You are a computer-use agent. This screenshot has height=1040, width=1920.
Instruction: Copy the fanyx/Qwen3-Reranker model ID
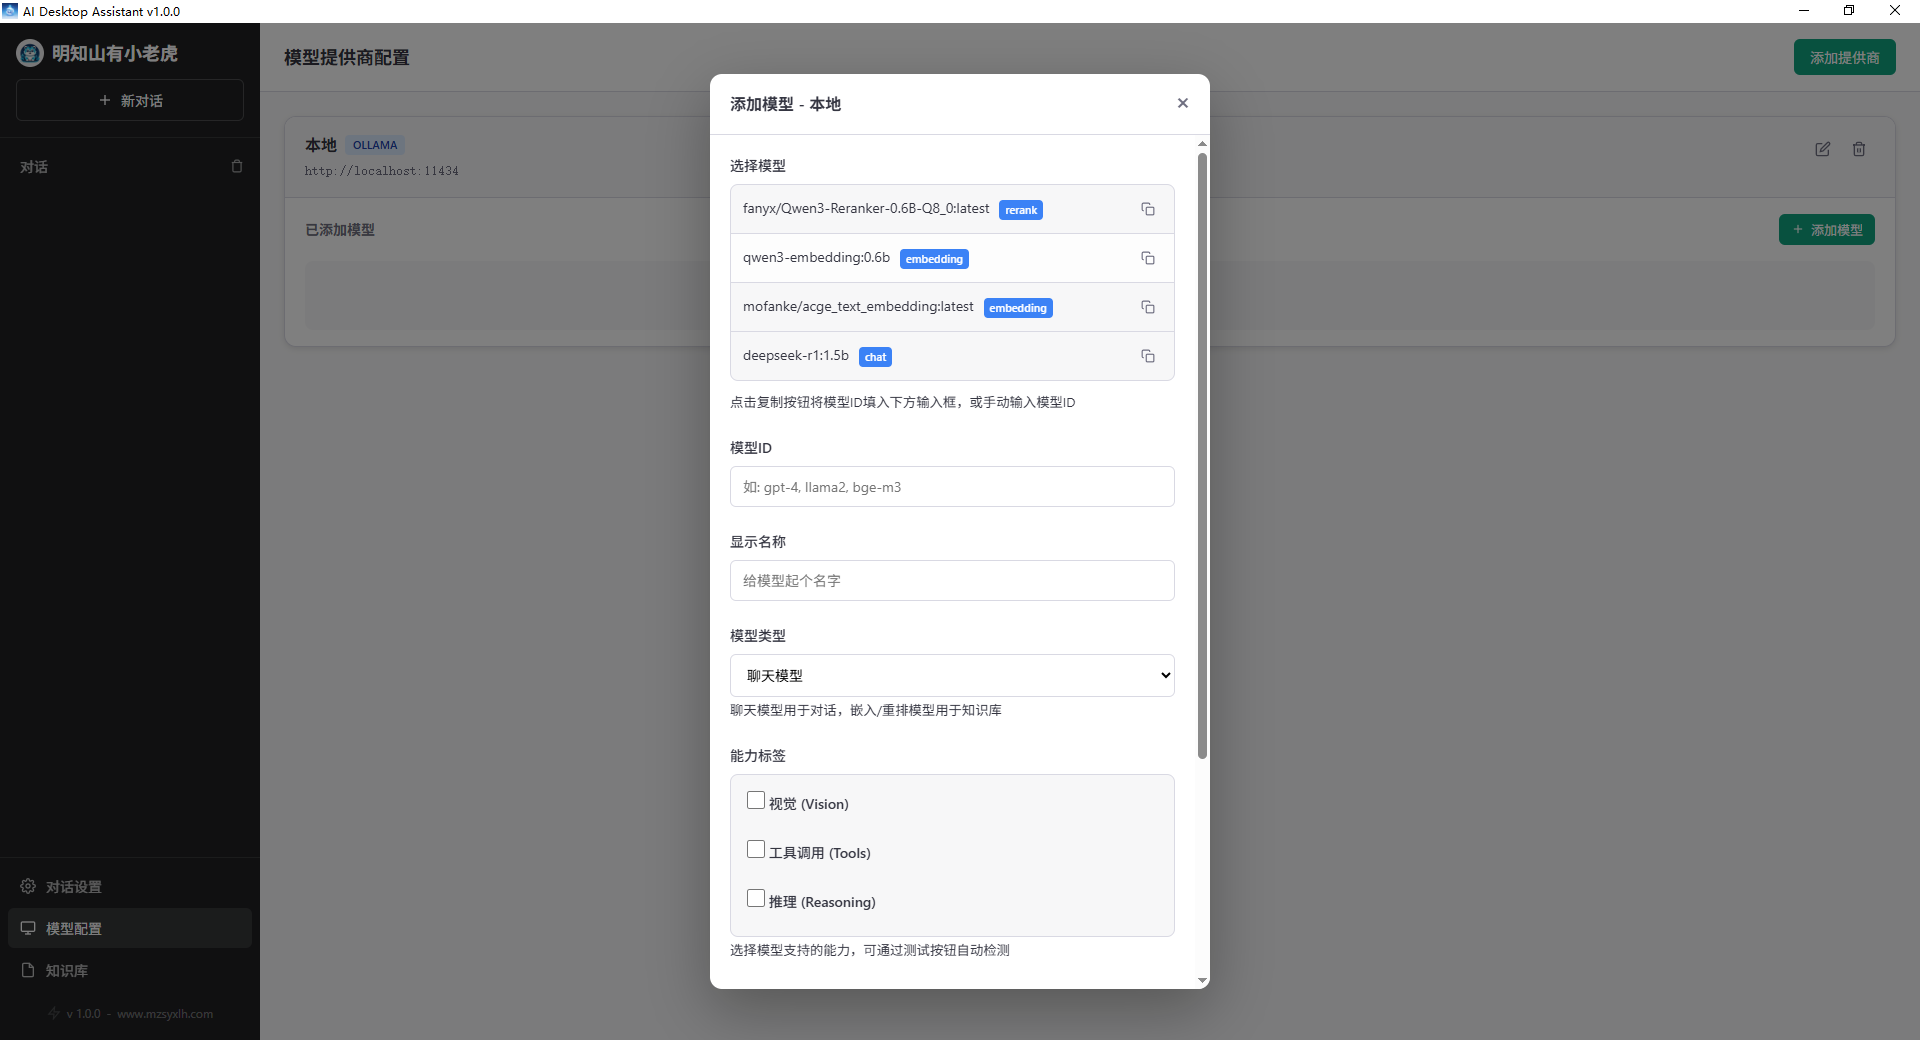pos(1148,209)
